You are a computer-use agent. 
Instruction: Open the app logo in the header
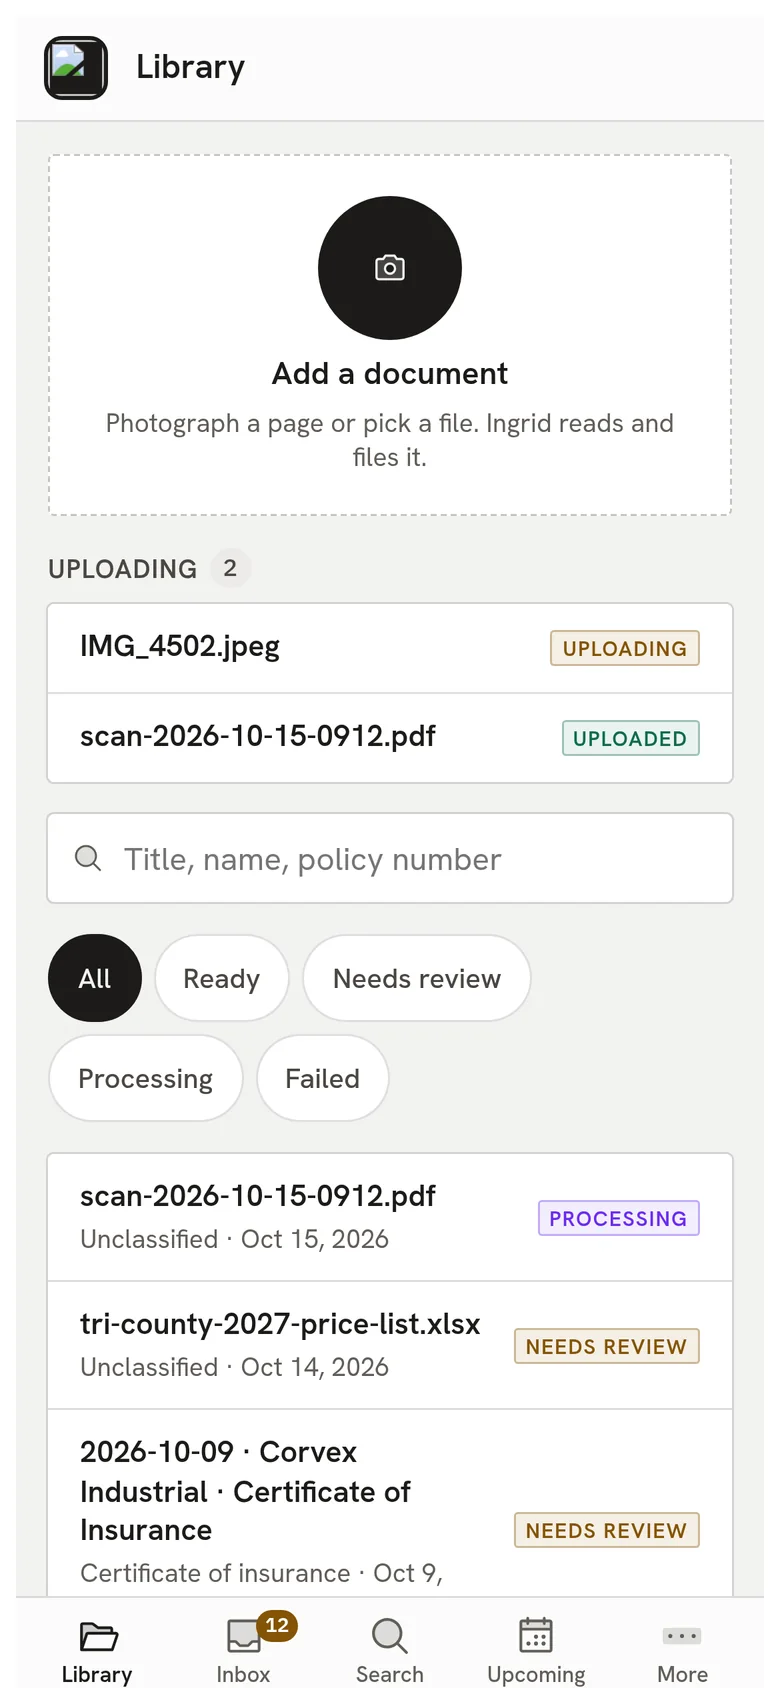(76, 68)
